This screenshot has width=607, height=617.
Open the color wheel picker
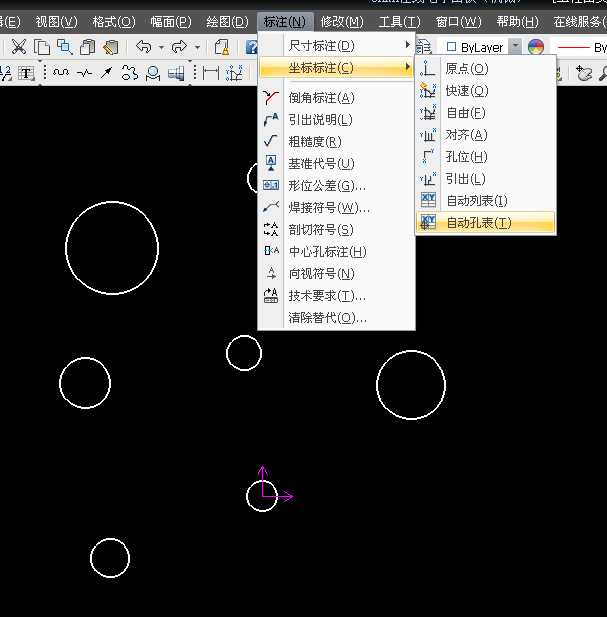(536, 47)
